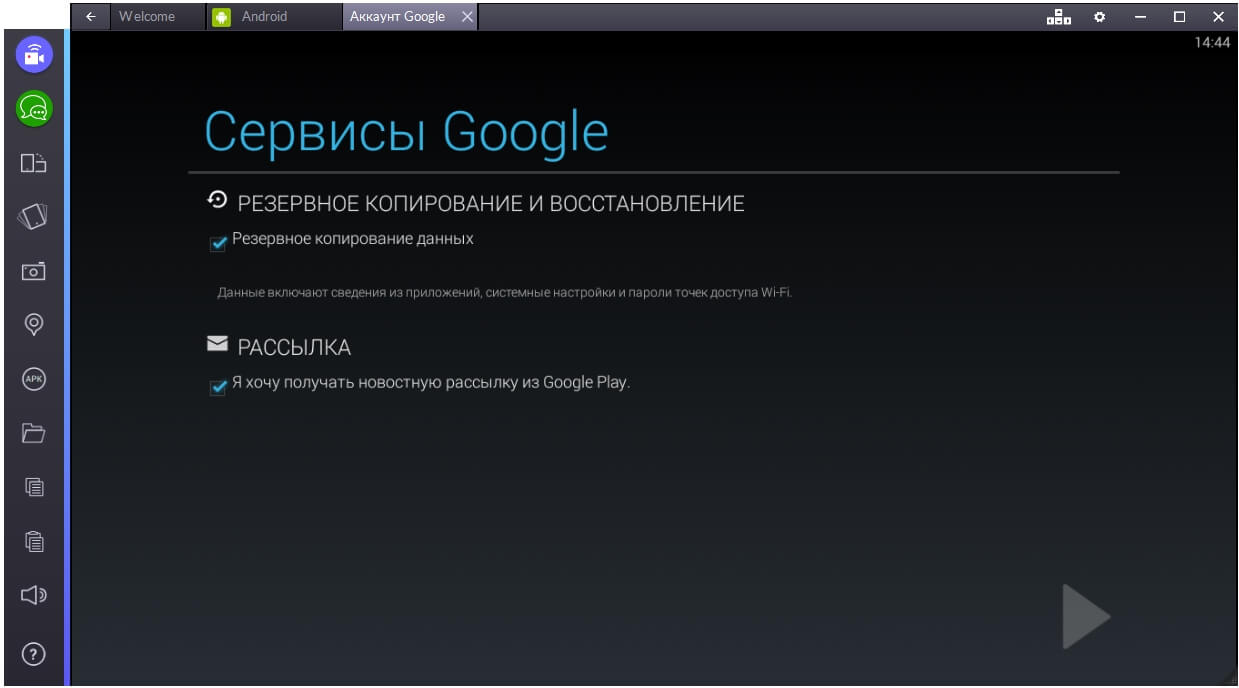Close the Аккаунт Google tab
Image resolution: width=1239 pixels, height=688 pixels.
pyautogui.click(x=467, y=16)
